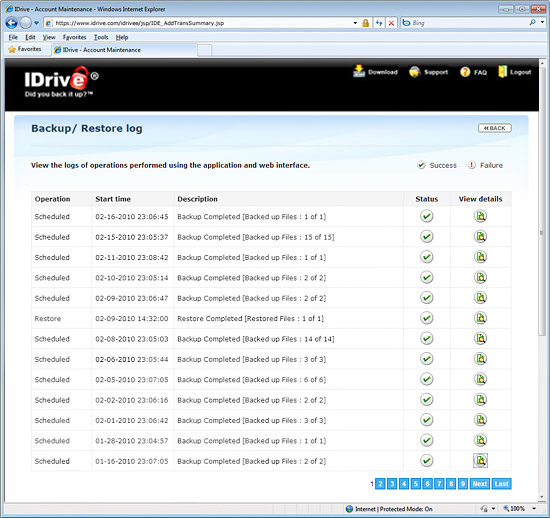The image size is (550, 518).
Task: Click the Next page button
Action: click(479, 484)
